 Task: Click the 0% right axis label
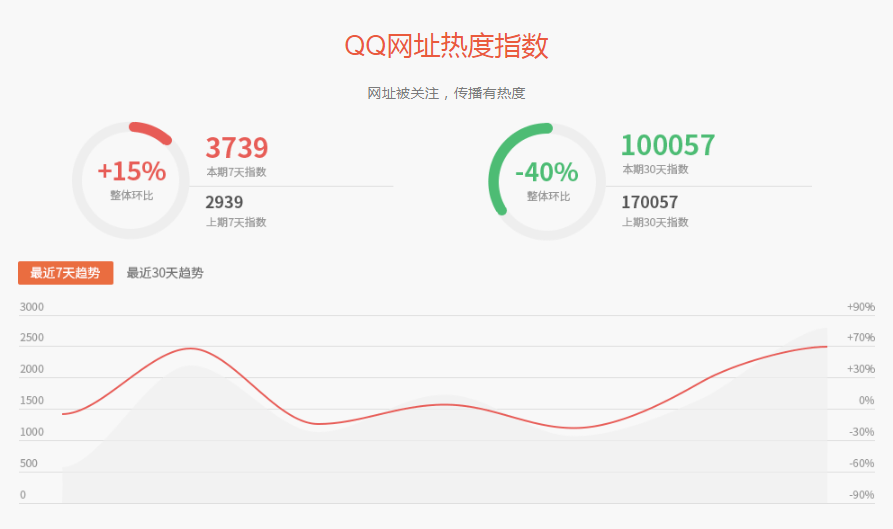click(x=866, y=400)
